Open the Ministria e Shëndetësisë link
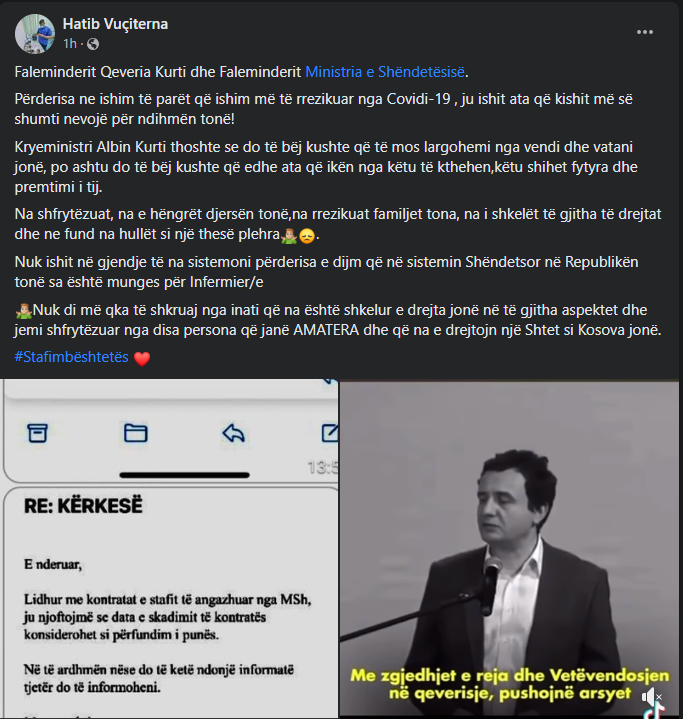 (x=385, y=72)
